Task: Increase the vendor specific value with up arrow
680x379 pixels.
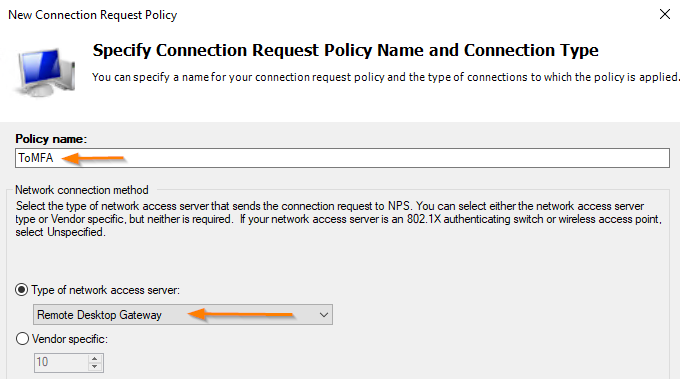Action: click(95, 359)
